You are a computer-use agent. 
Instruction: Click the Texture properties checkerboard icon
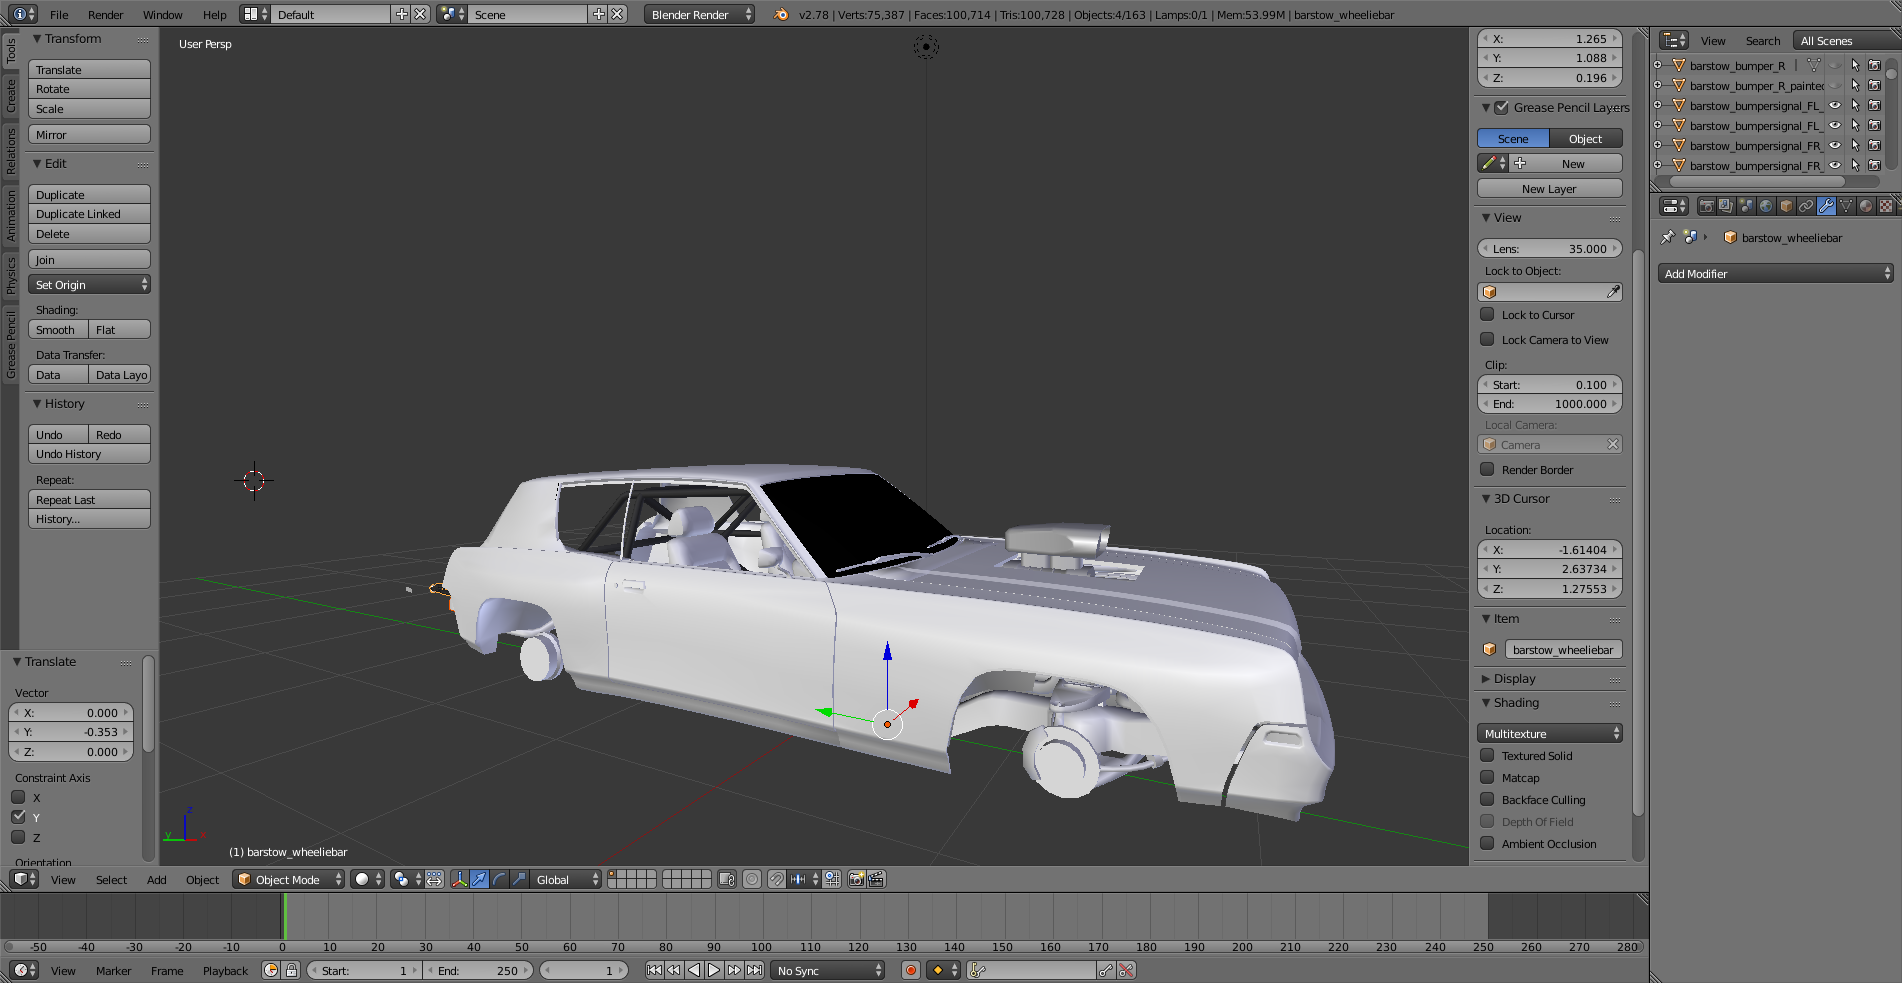click(1886, 206)
